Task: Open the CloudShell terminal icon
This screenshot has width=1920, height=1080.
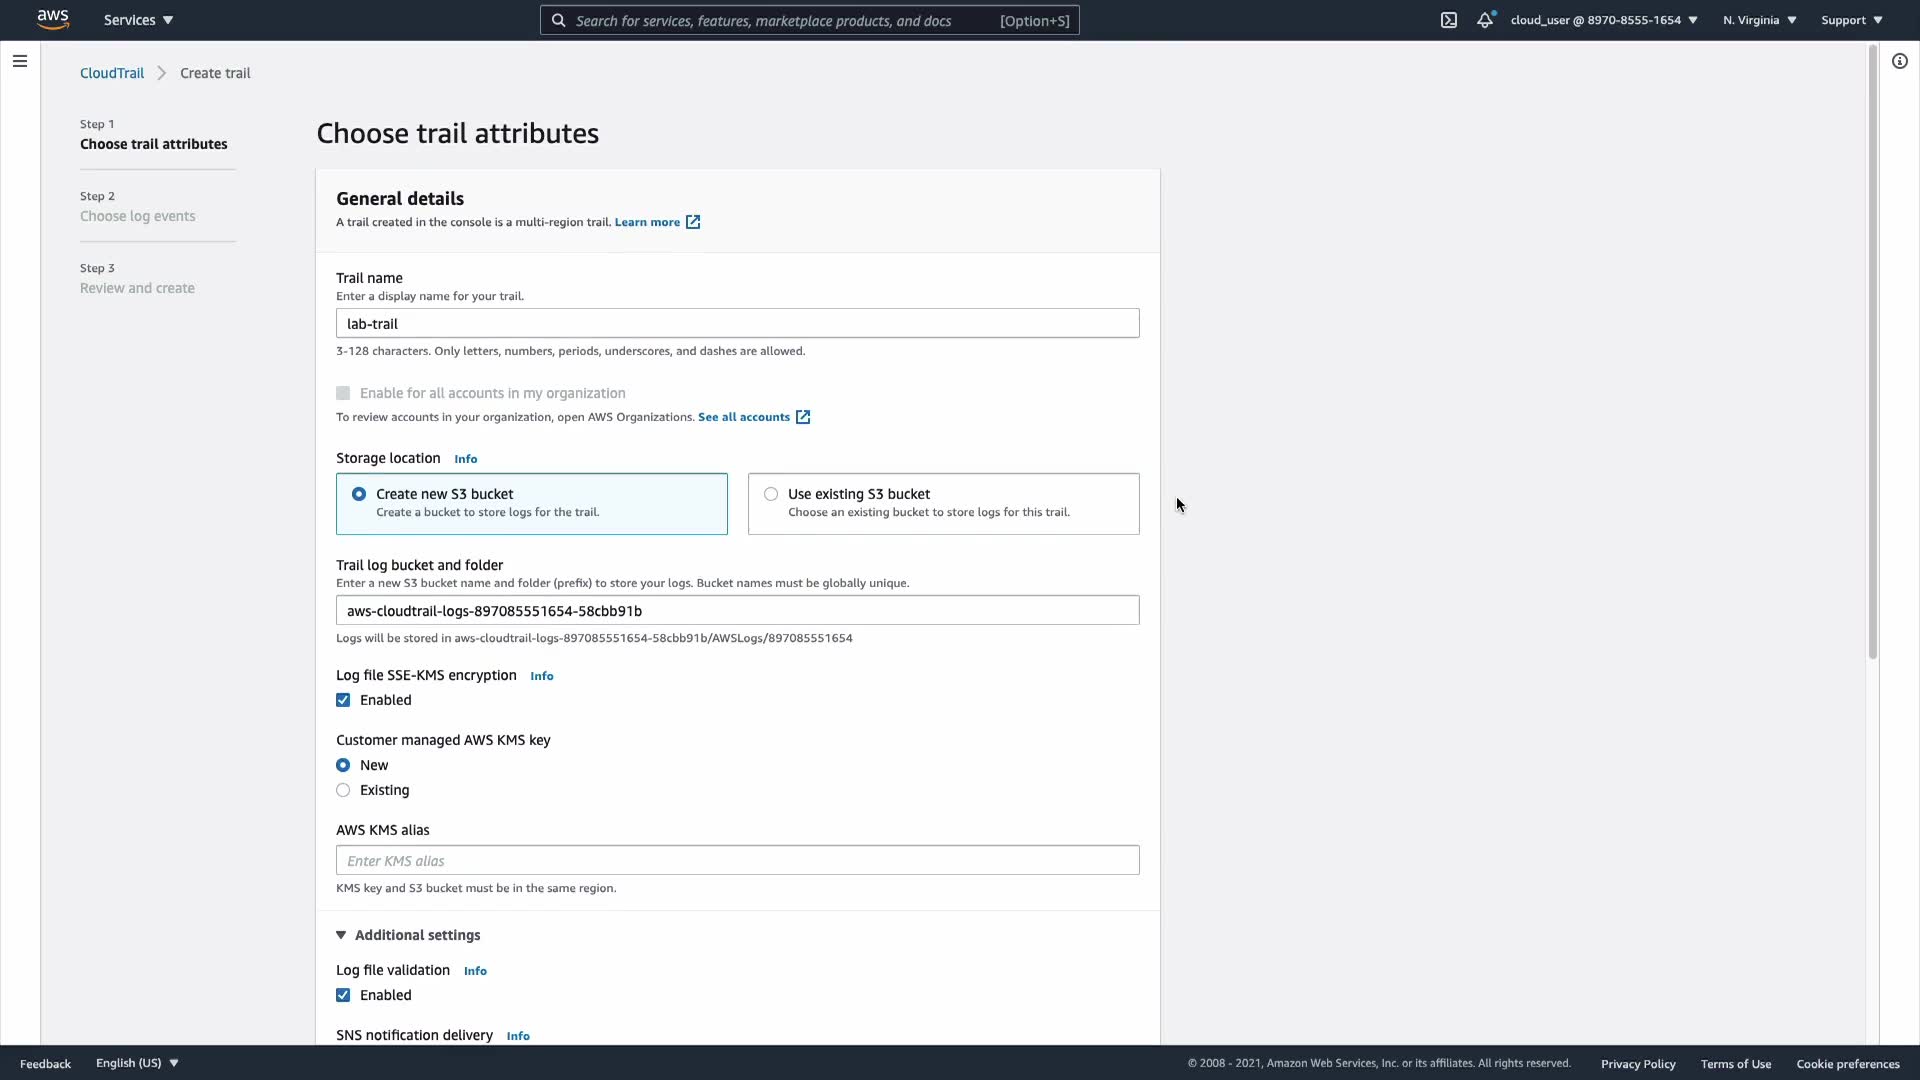Action: [x=1449, y=20]
